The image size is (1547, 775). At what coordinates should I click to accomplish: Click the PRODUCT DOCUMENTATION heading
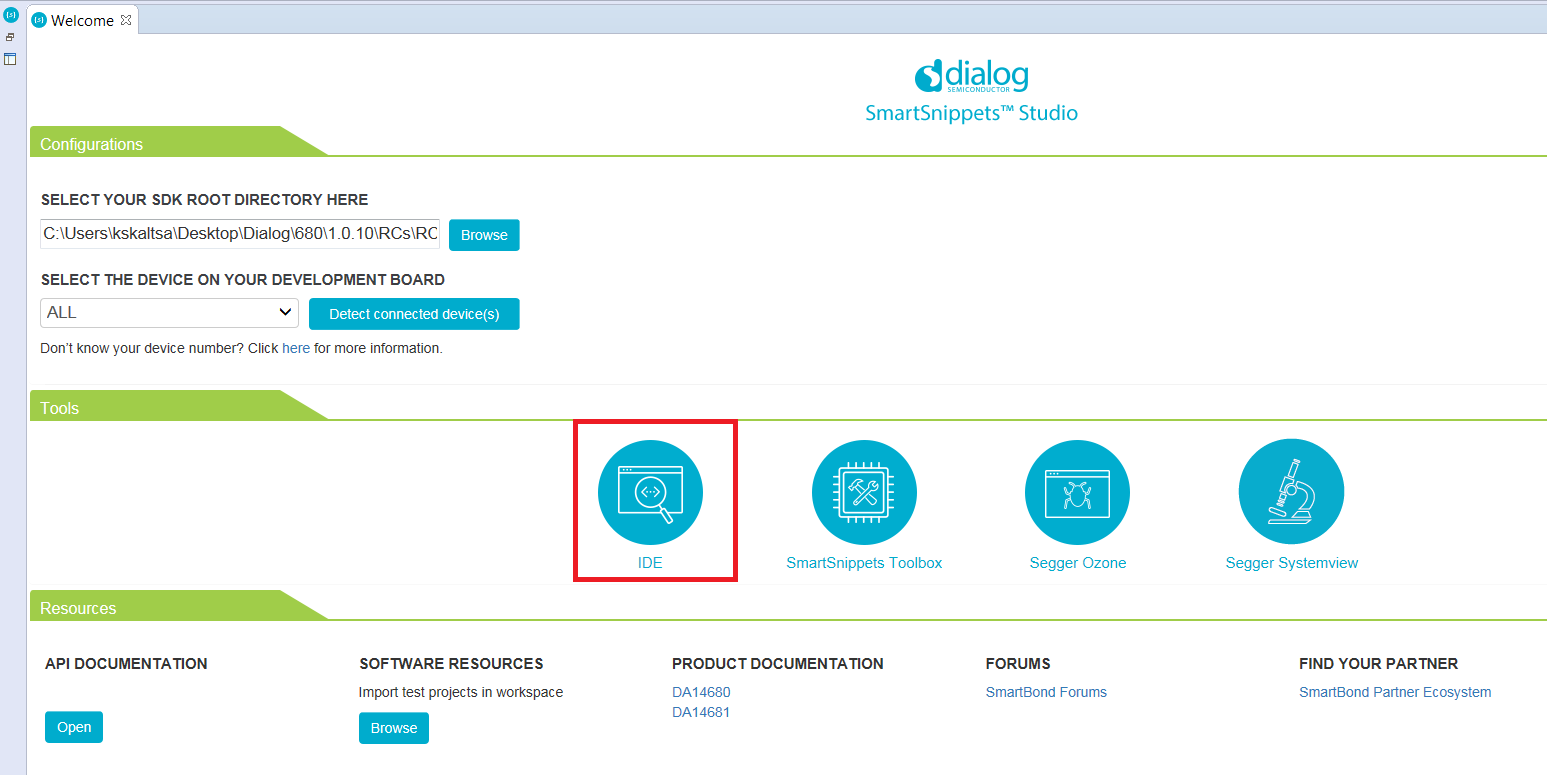click(x=778, y=664)
